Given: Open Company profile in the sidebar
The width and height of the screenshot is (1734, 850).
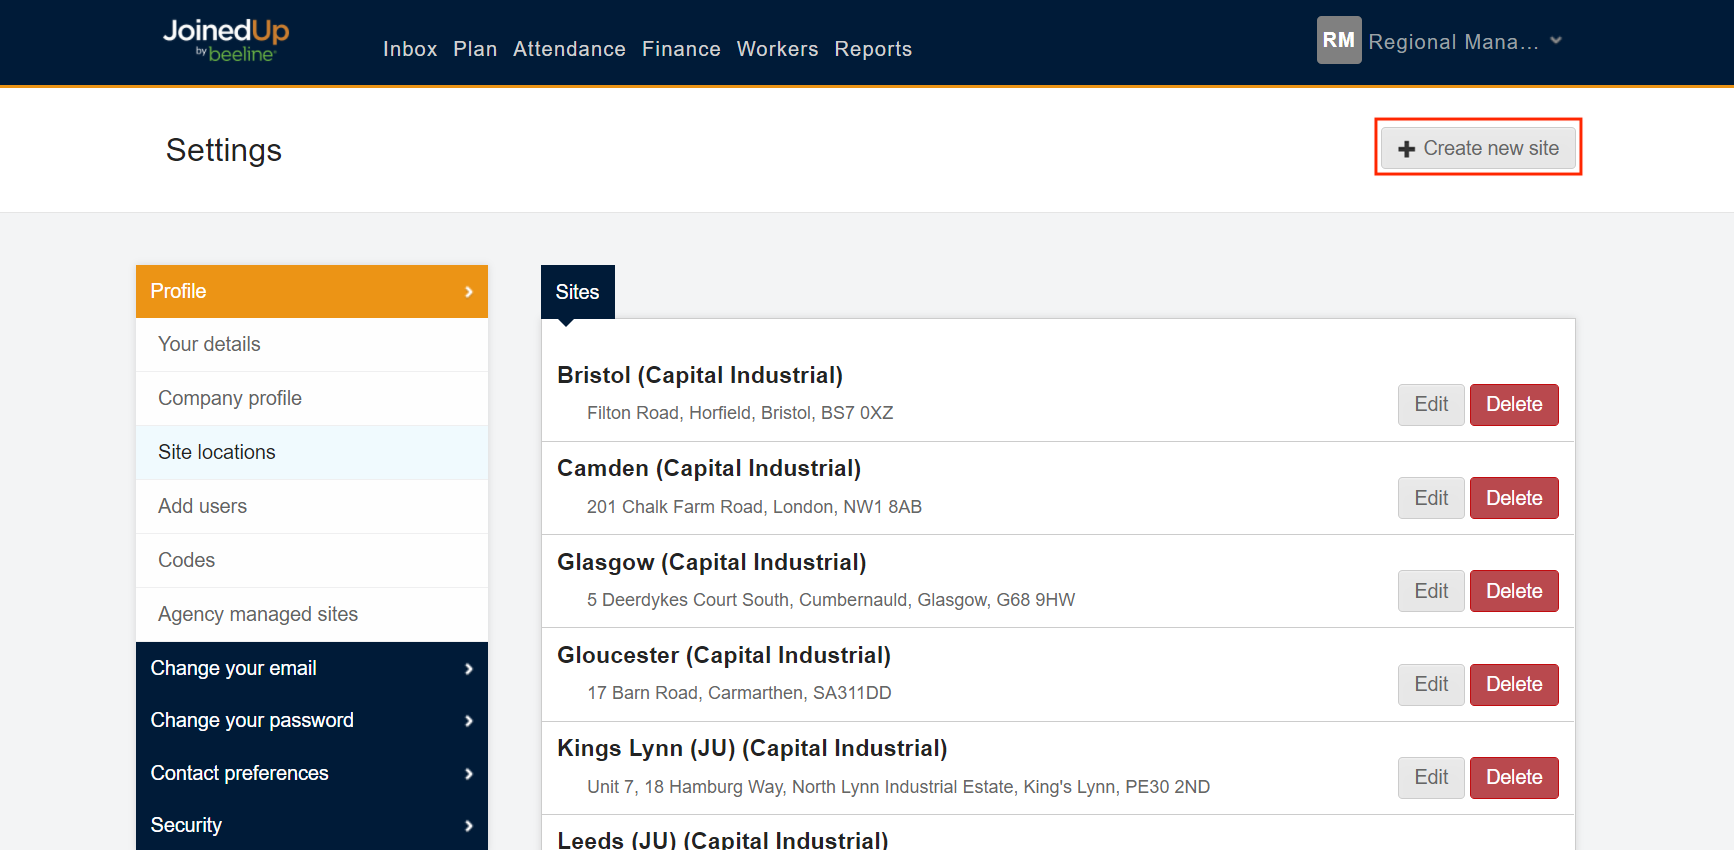Looking at the screenshot, I should click(230, 398).
